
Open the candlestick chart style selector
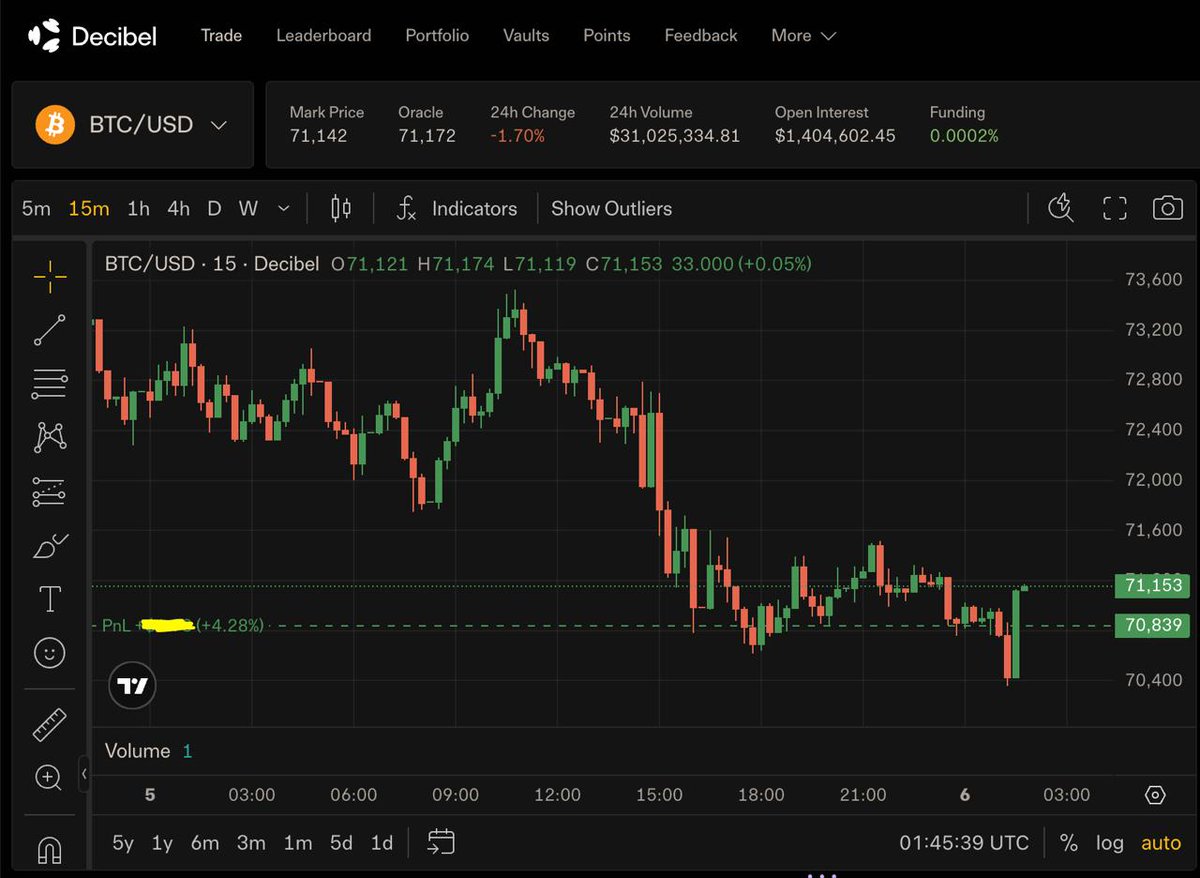click(341, 209)
